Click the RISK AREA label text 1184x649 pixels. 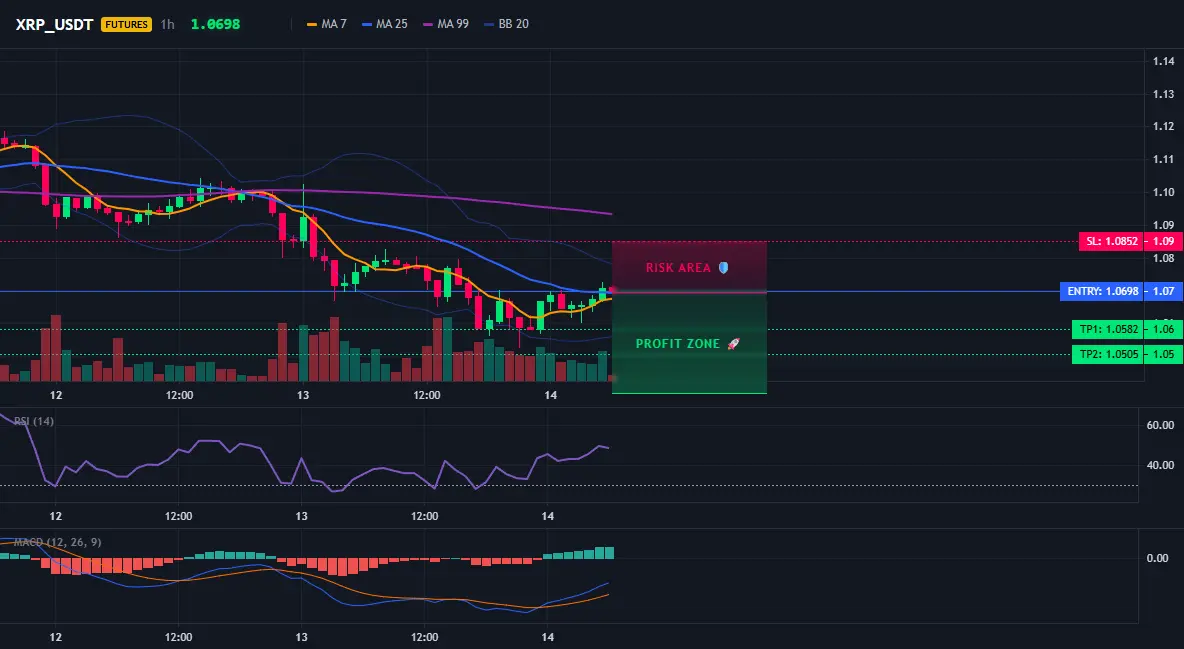click(x=678, y=267)
